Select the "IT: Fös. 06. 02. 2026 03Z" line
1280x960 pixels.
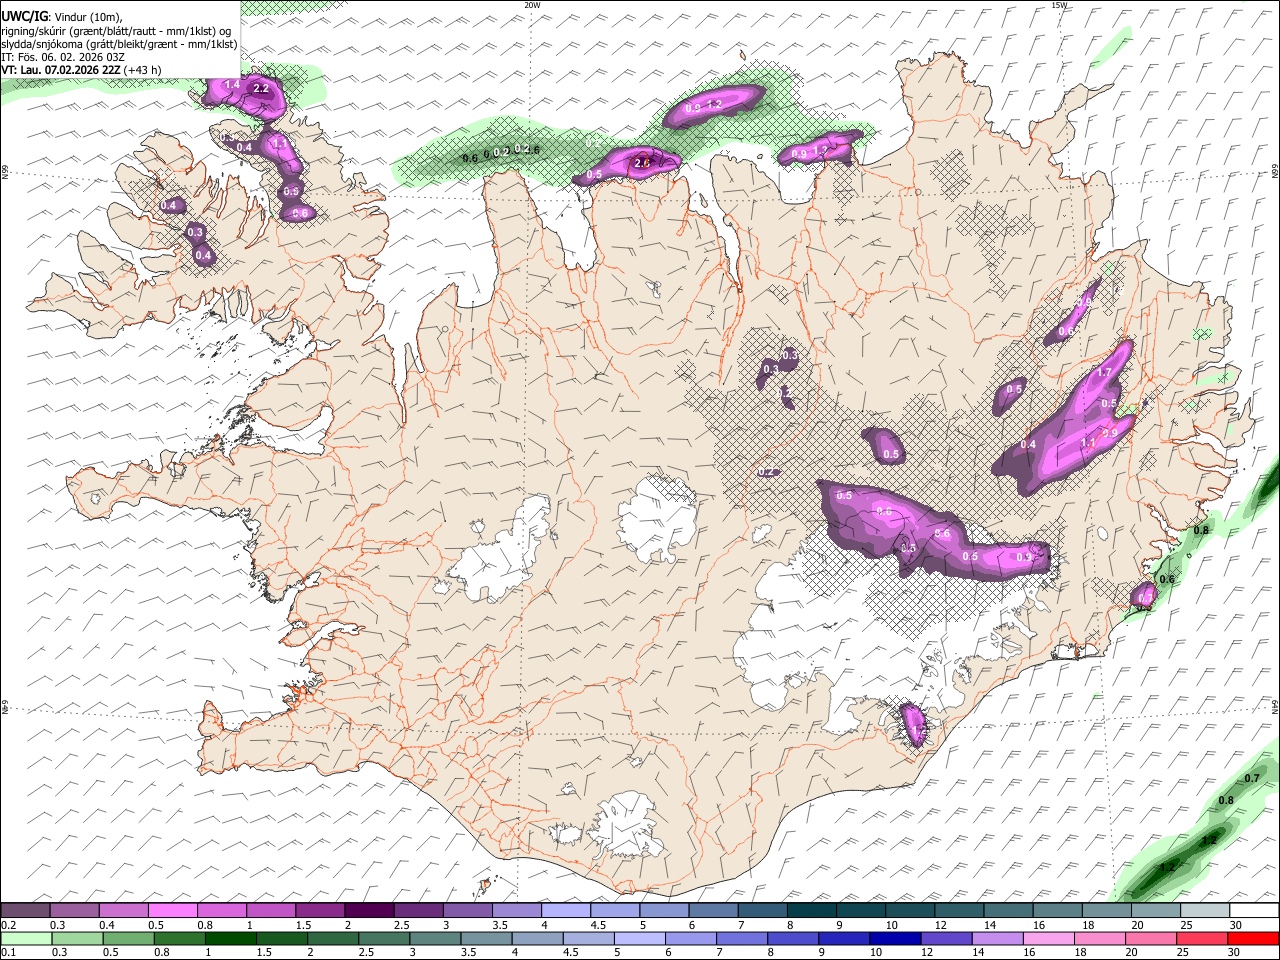click(63, 57)
